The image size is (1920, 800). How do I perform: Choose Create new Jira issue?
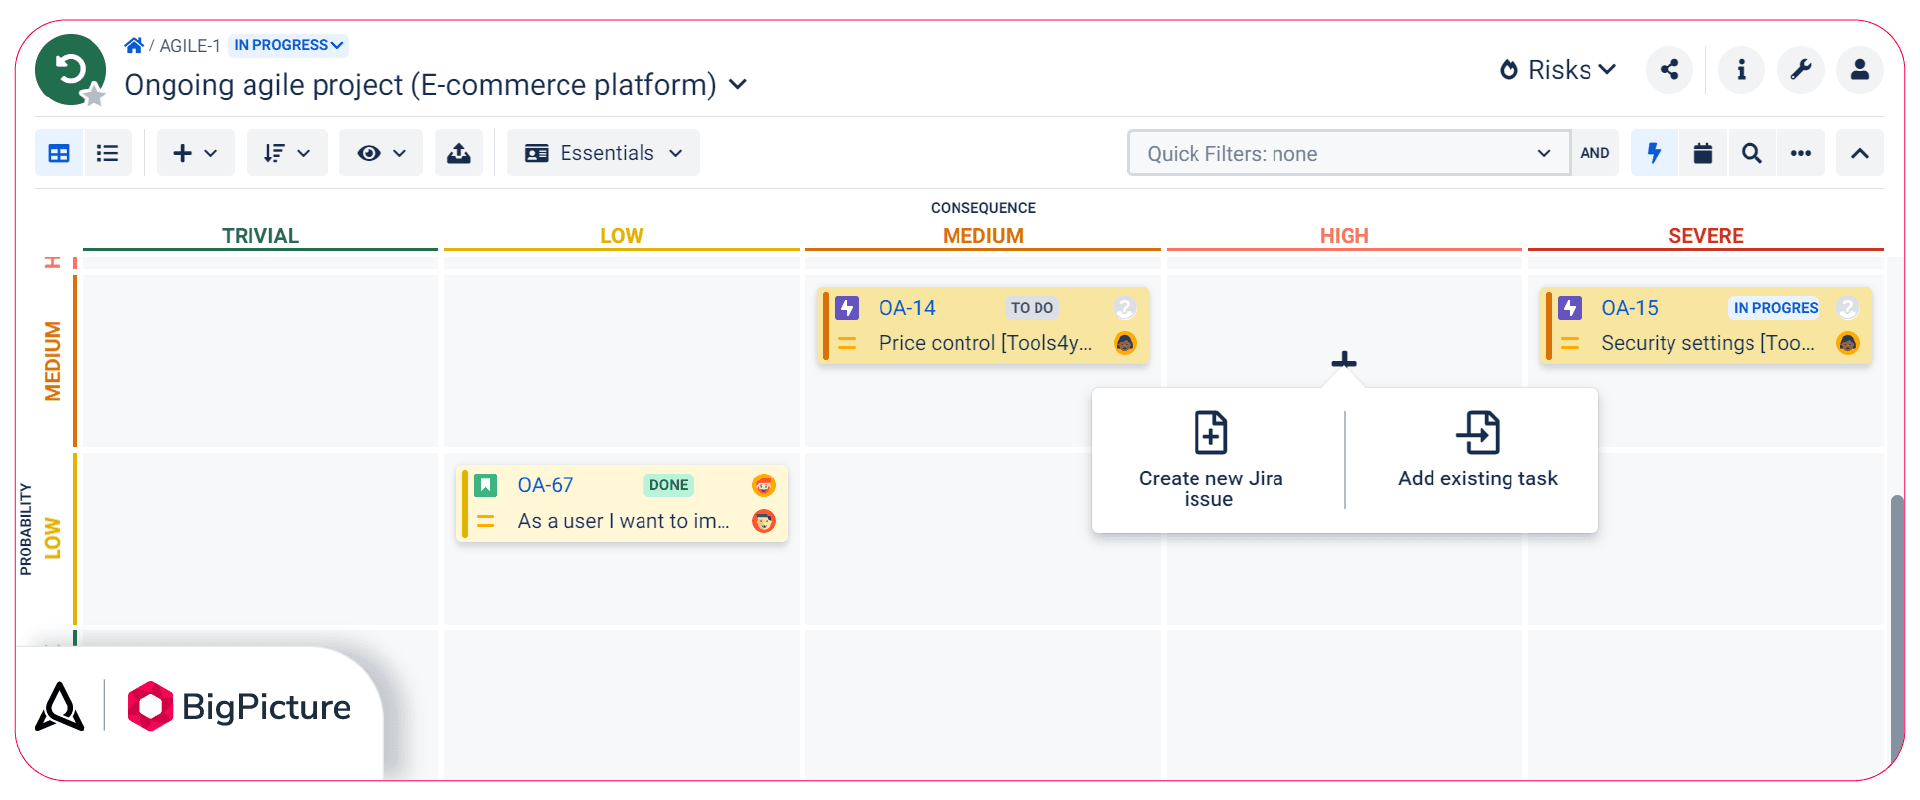click(1210, 460)
